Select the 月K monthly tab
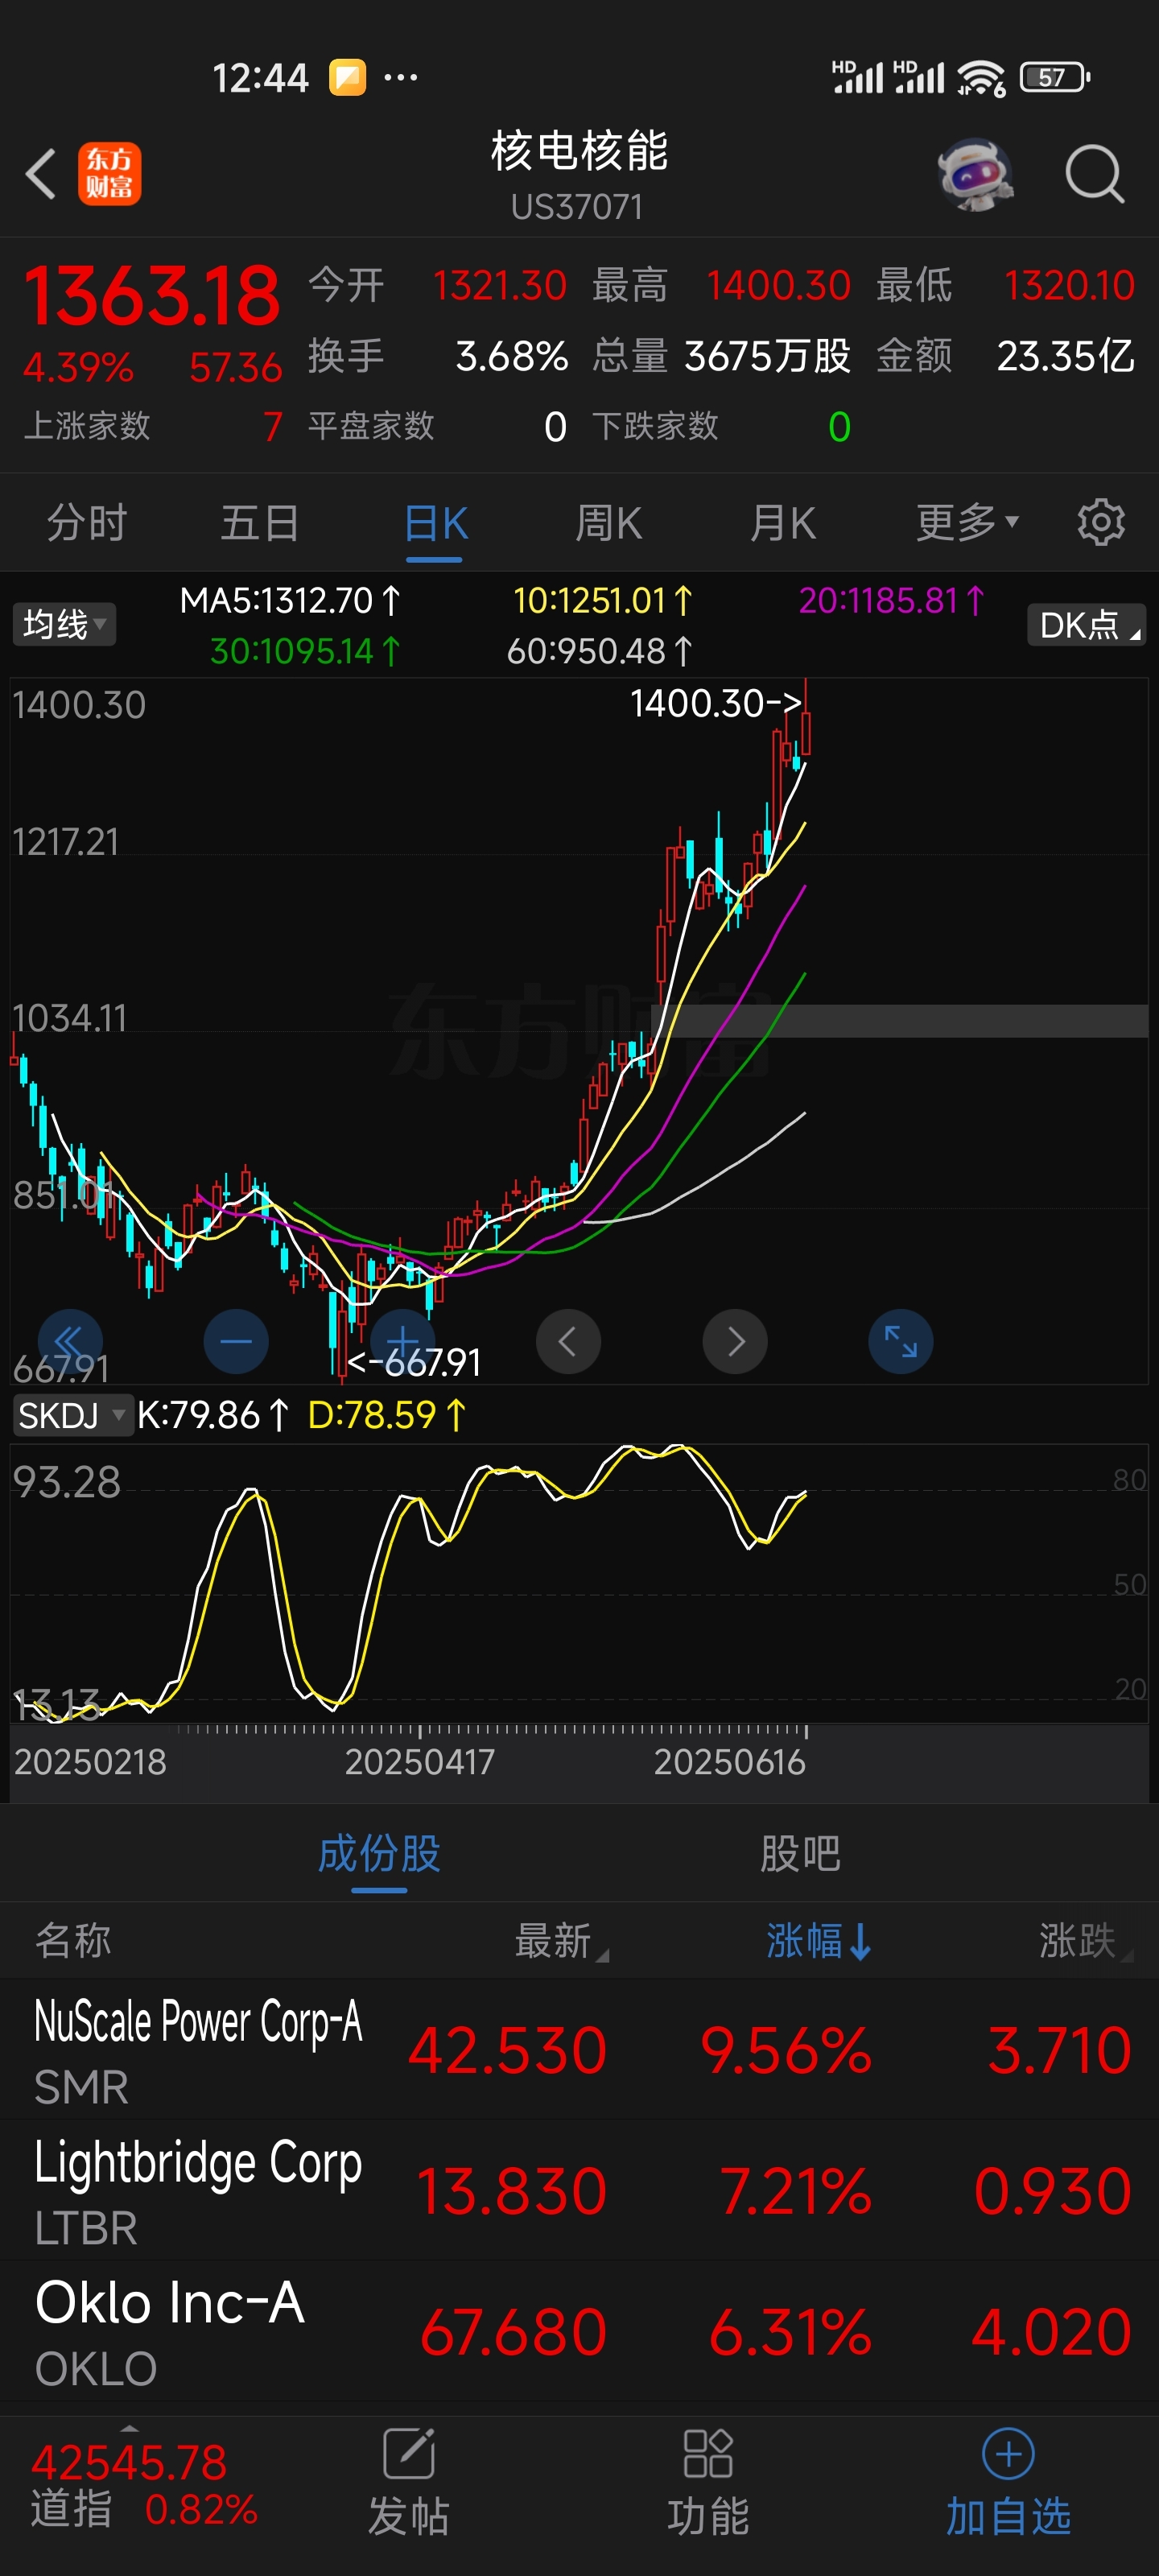Image resolution: width=1159 pixels, height=2576 pixels. [x=783, y=523]
